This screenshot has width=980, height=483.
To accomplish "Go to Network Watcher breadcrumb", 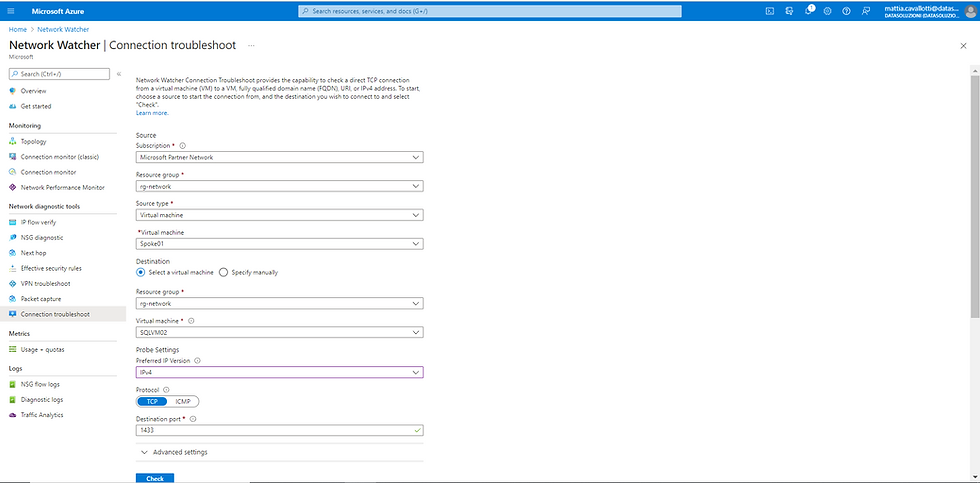I will 63,29.
